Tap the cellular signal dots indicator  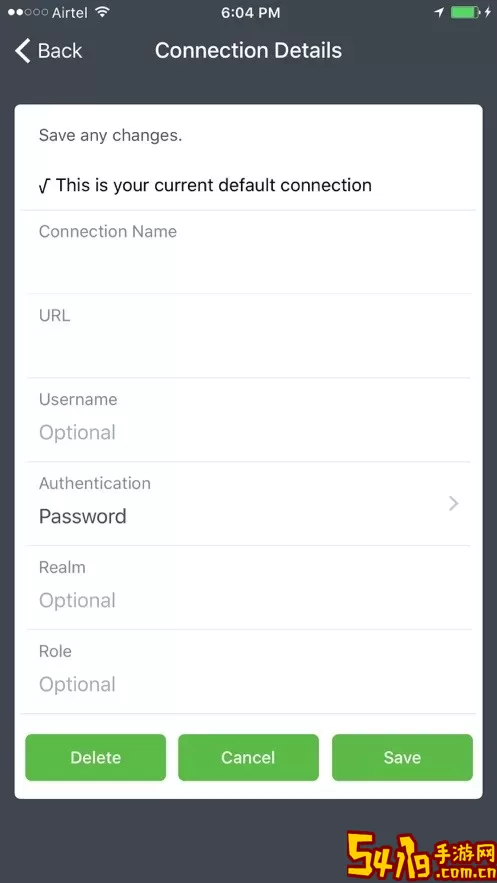click(x=28, y=12)
